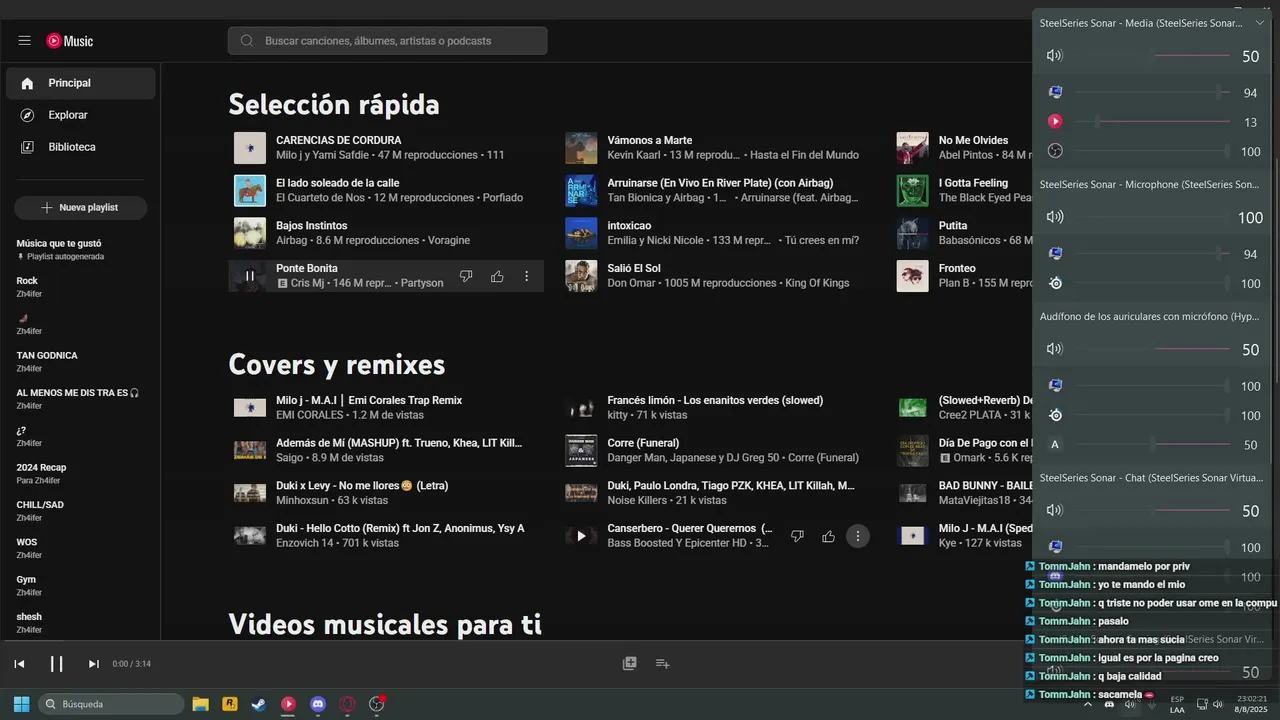Open Steam from the taskbar
This screenshot has width=1280, height=720.
pos(259,704)
